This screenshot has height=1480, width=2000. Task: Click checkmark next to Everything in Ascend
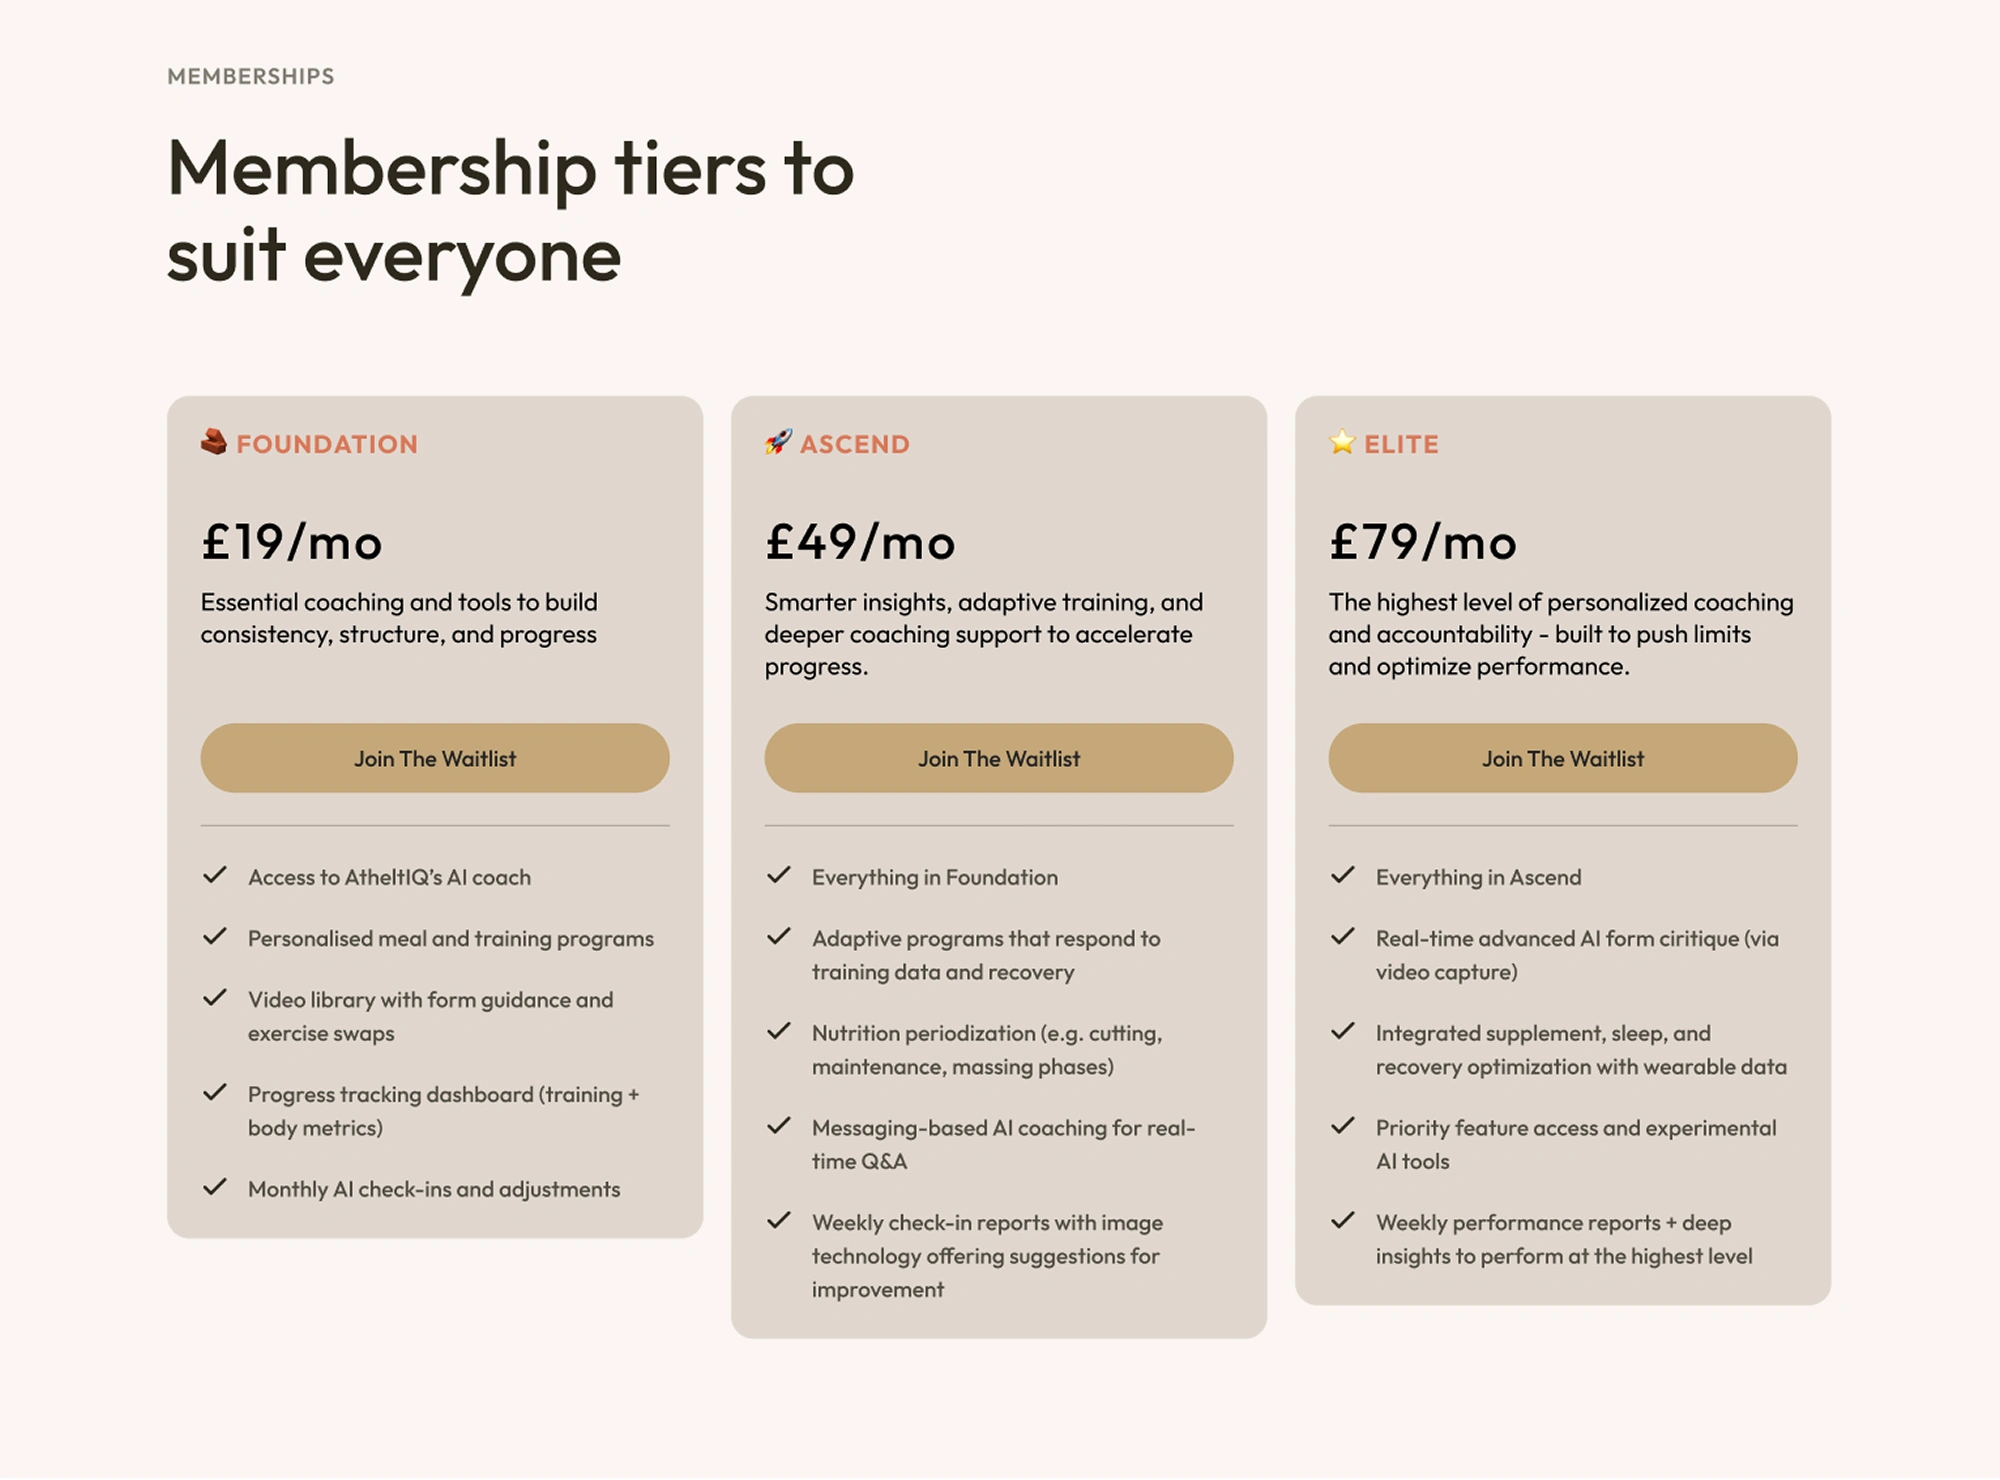click(x=1343, y=876)
